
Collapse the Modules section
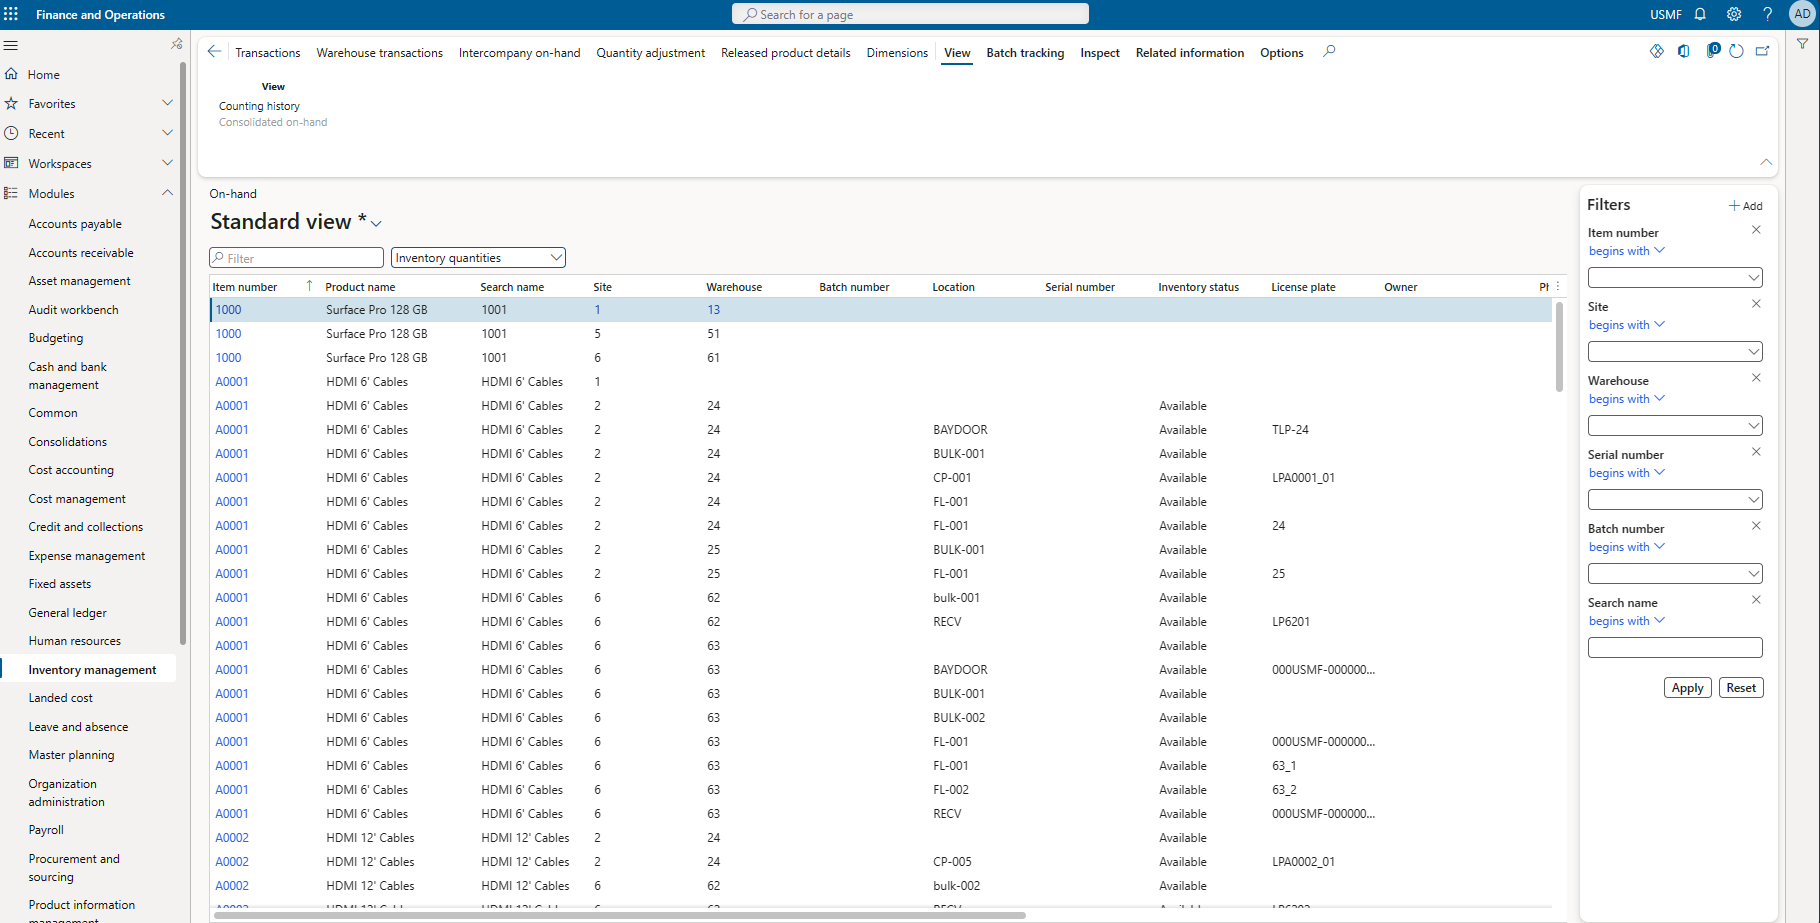click(x=167, y=192)
